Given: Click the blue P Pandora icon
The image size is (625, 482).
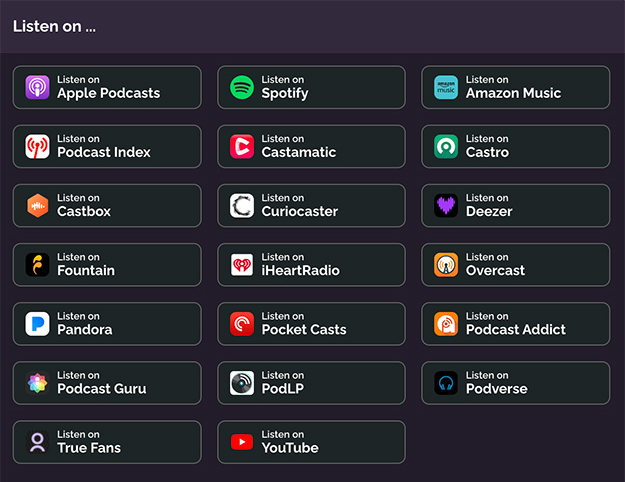Looking at the screenshot, I should pos(37,324).
